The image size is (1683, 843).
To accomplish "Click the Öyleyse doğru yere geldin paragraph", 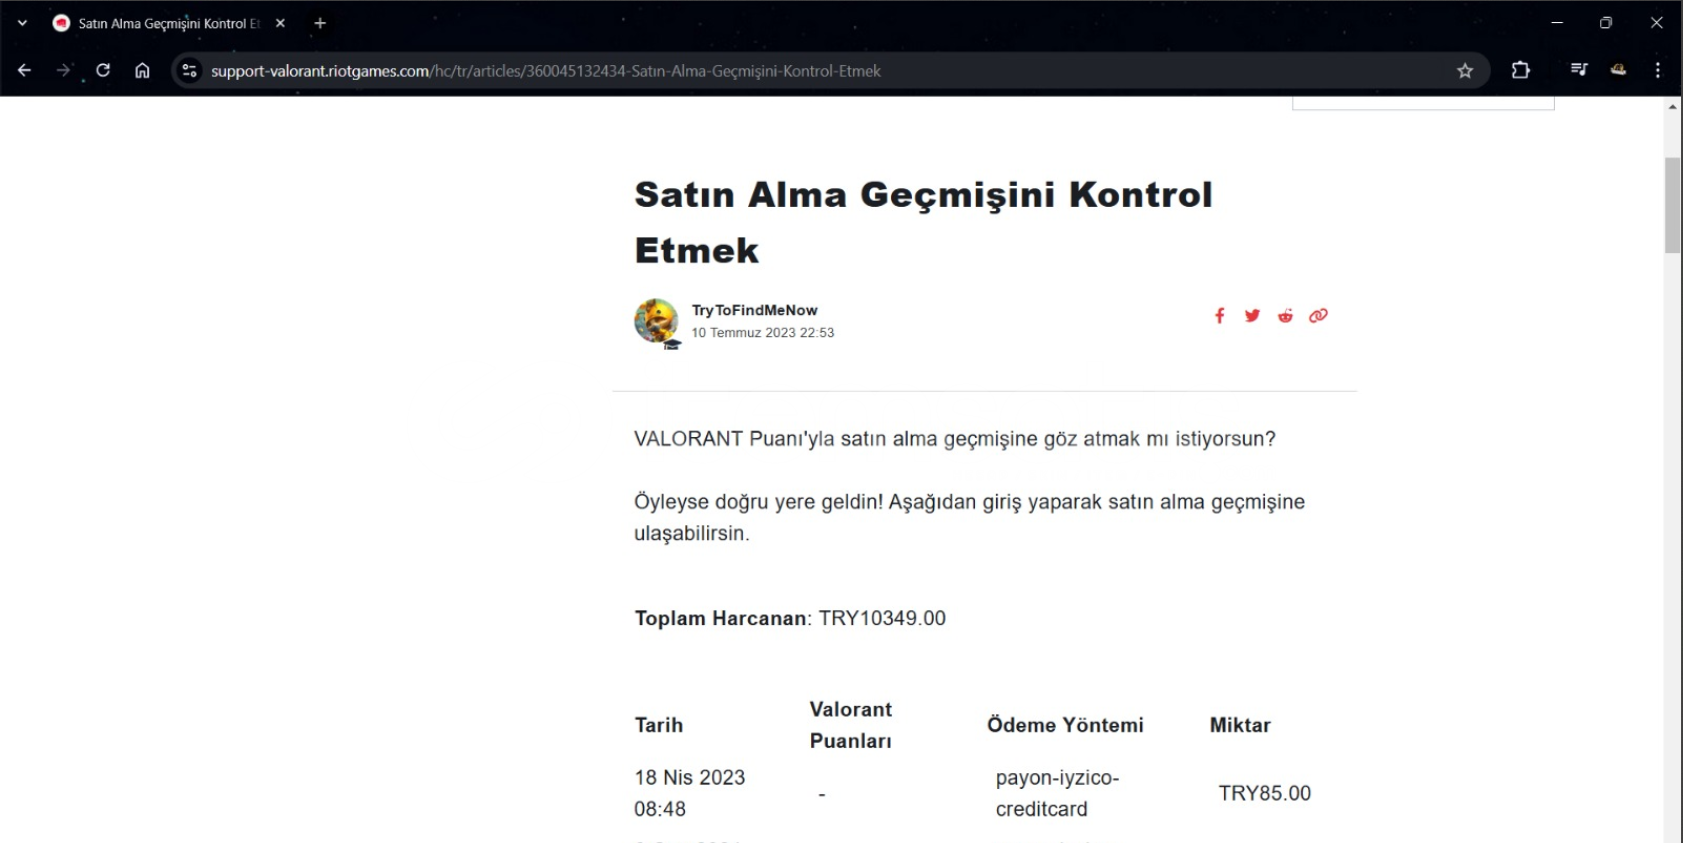I will [969, 517].
